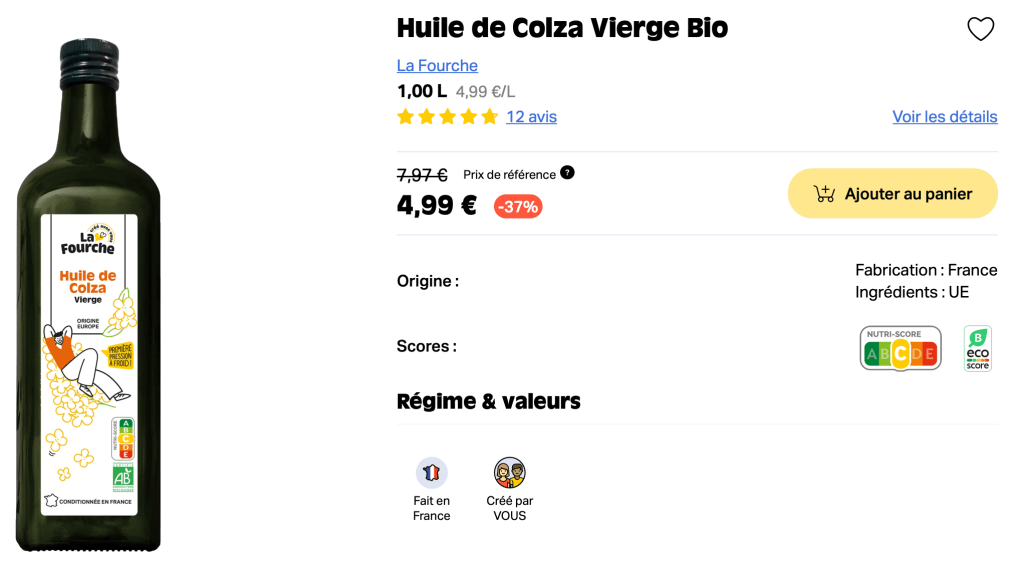Viewport: 1023px width, 575px height.
Task: Click the Créé par VOUS icon
Action: tap(509, 472)
